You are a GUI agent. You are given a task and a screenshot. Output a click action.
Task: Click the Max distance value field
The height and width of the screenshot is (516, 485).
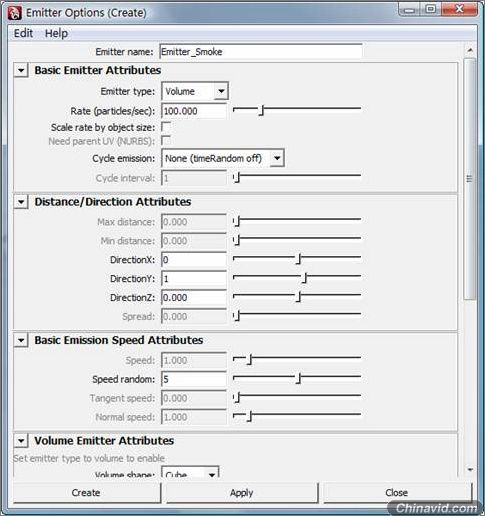click(x=194, y=222)
